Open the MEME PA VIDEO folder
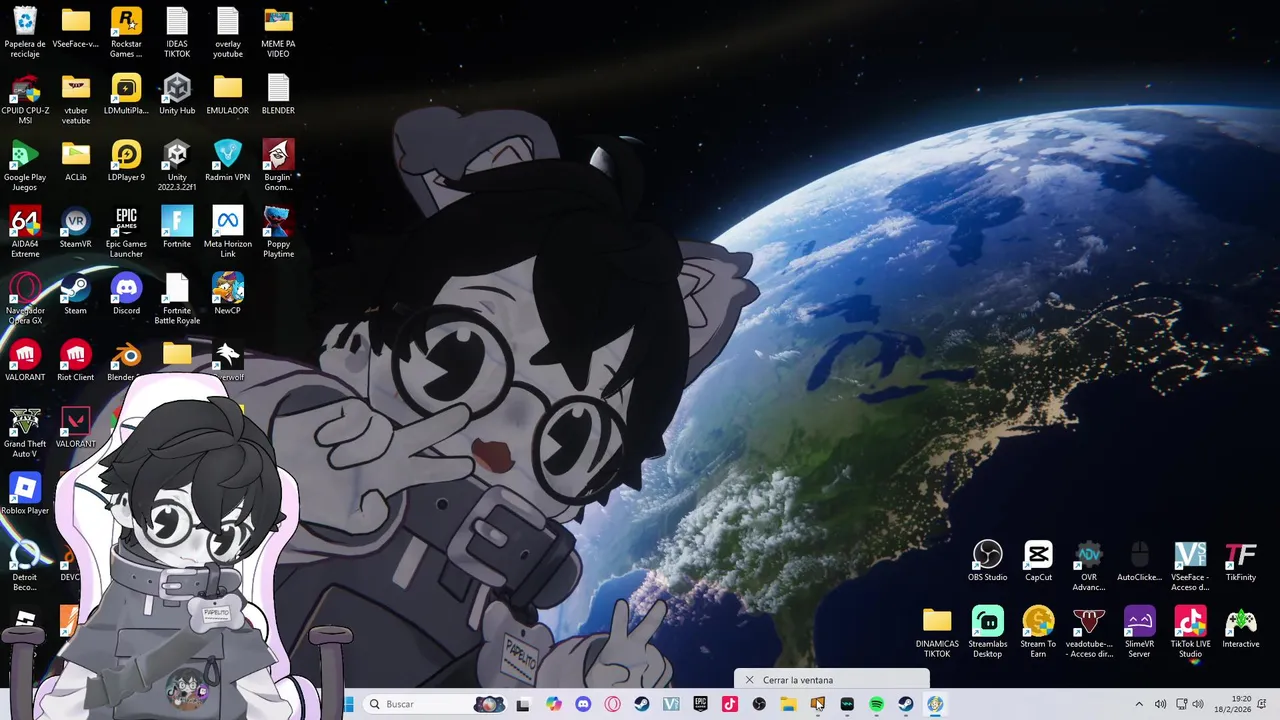 pyautogui.click(x=278, y=32)
